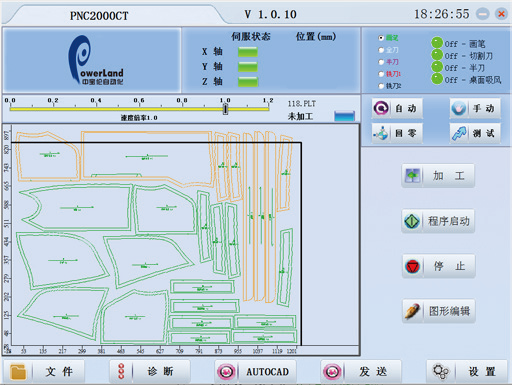
Task: Select the 半刀 radio button
Action: pyautogui.click(x=381, y=62)
